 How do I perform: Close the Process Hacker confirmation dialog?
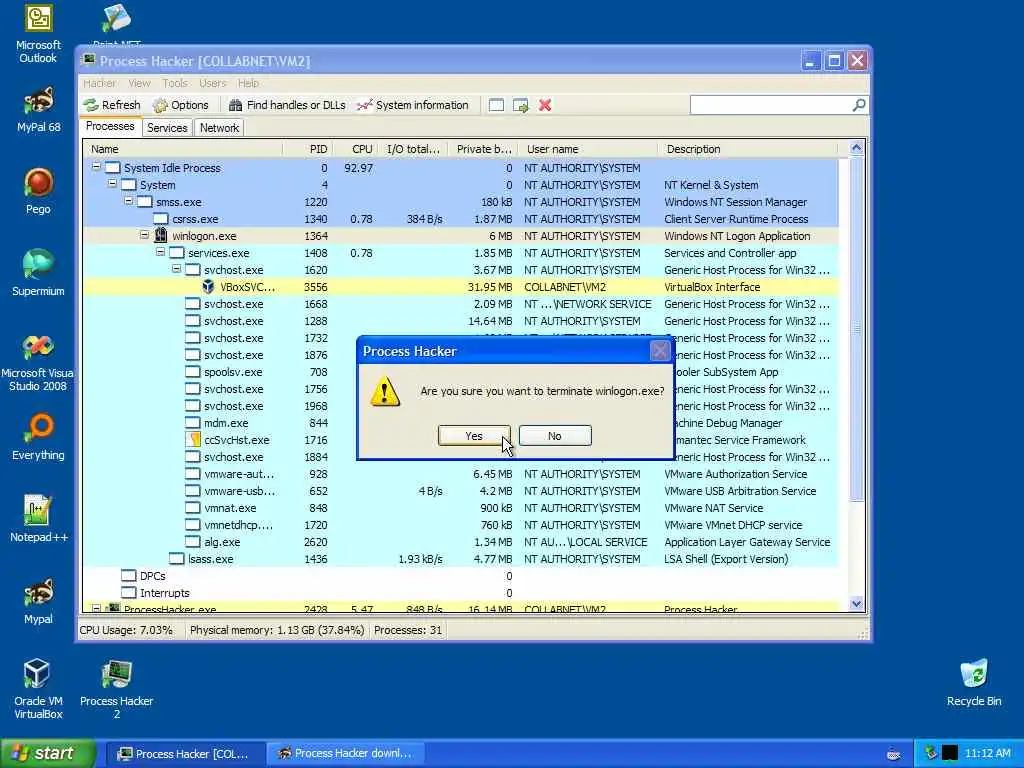point(660,351)
